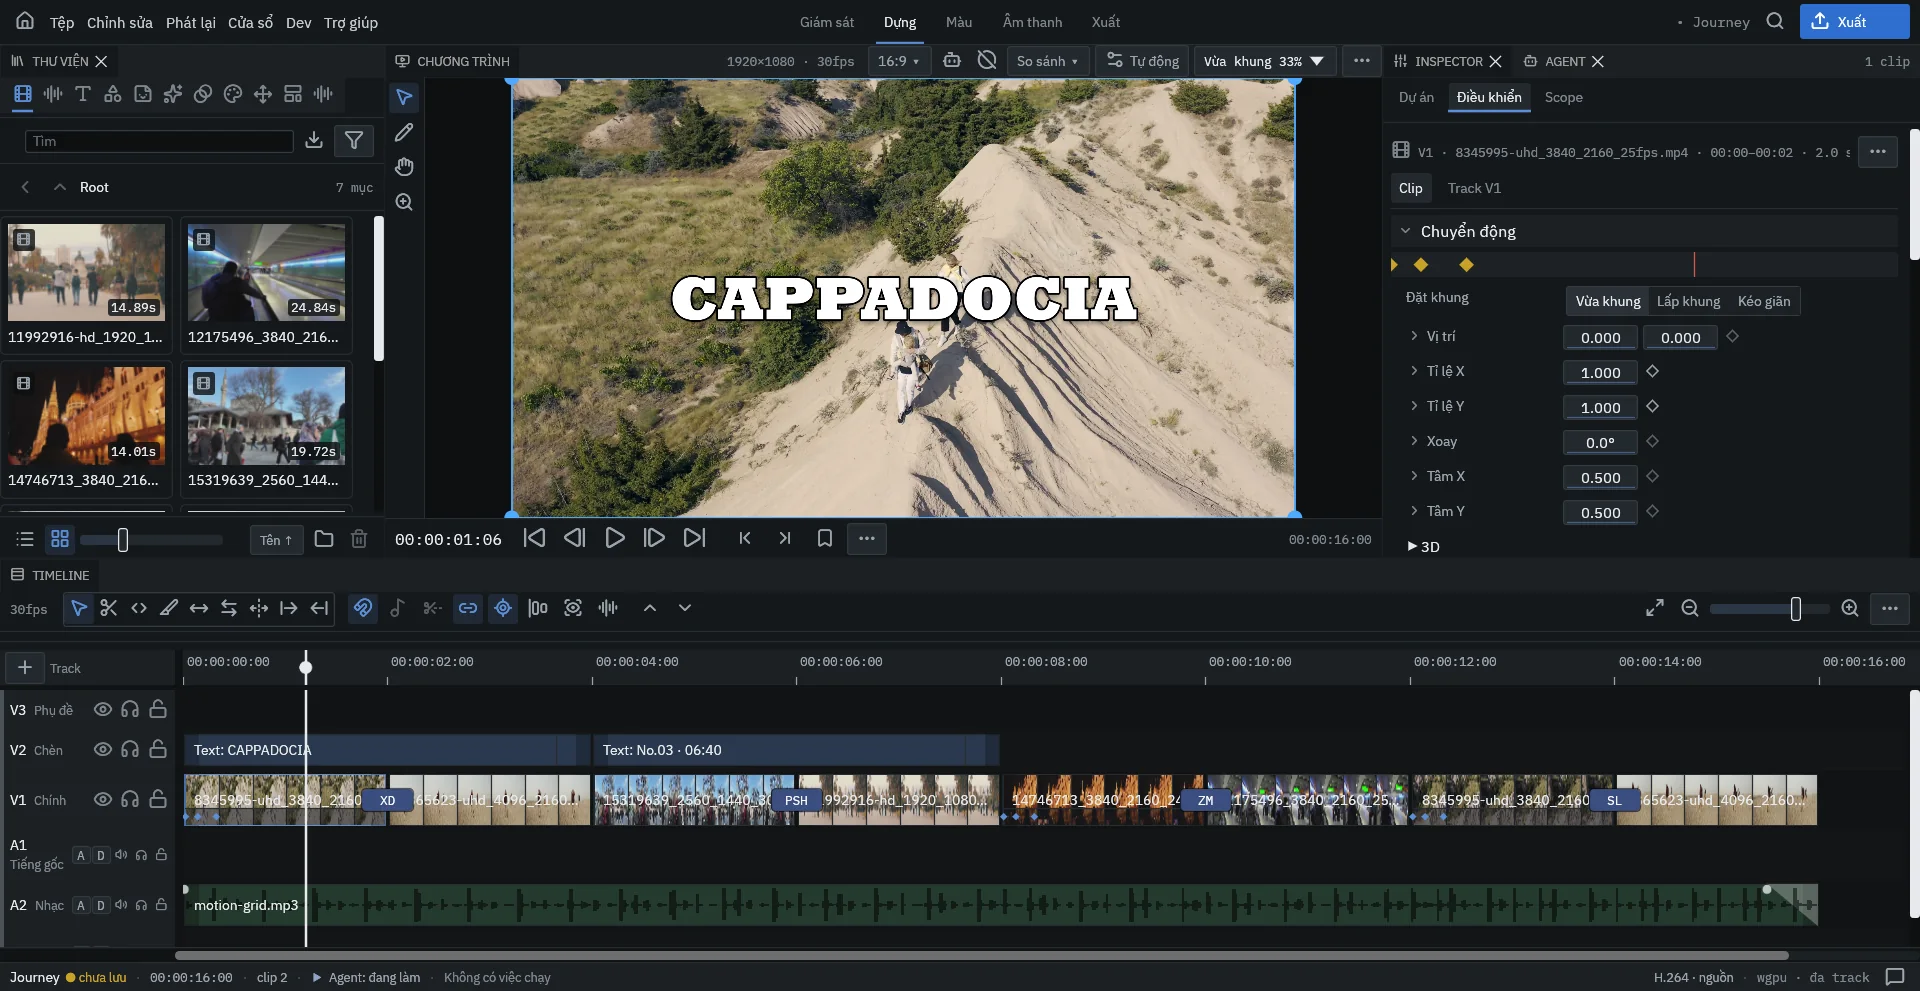1920x991 pixels.
Task: Open the library filter funnel
Action: [354, 140]
